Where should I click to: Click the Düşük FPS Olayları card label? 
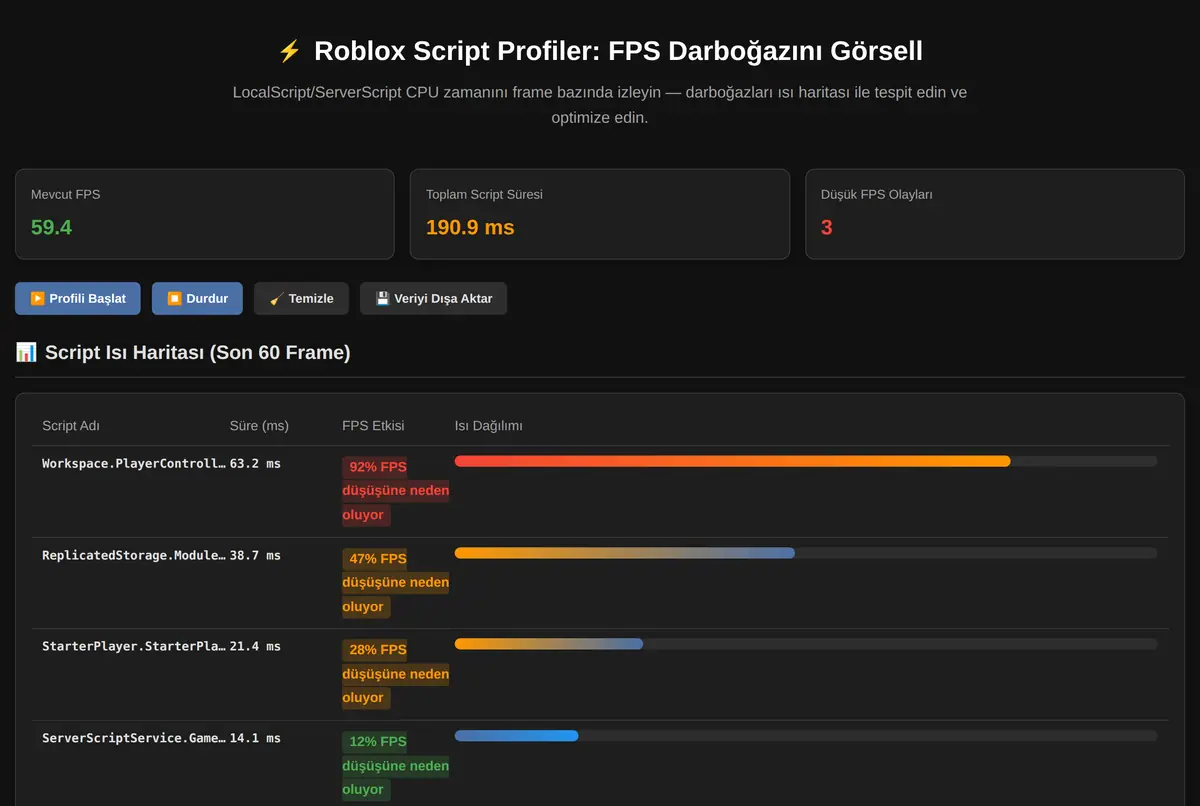pyautogui.click(x=876, y=194)
